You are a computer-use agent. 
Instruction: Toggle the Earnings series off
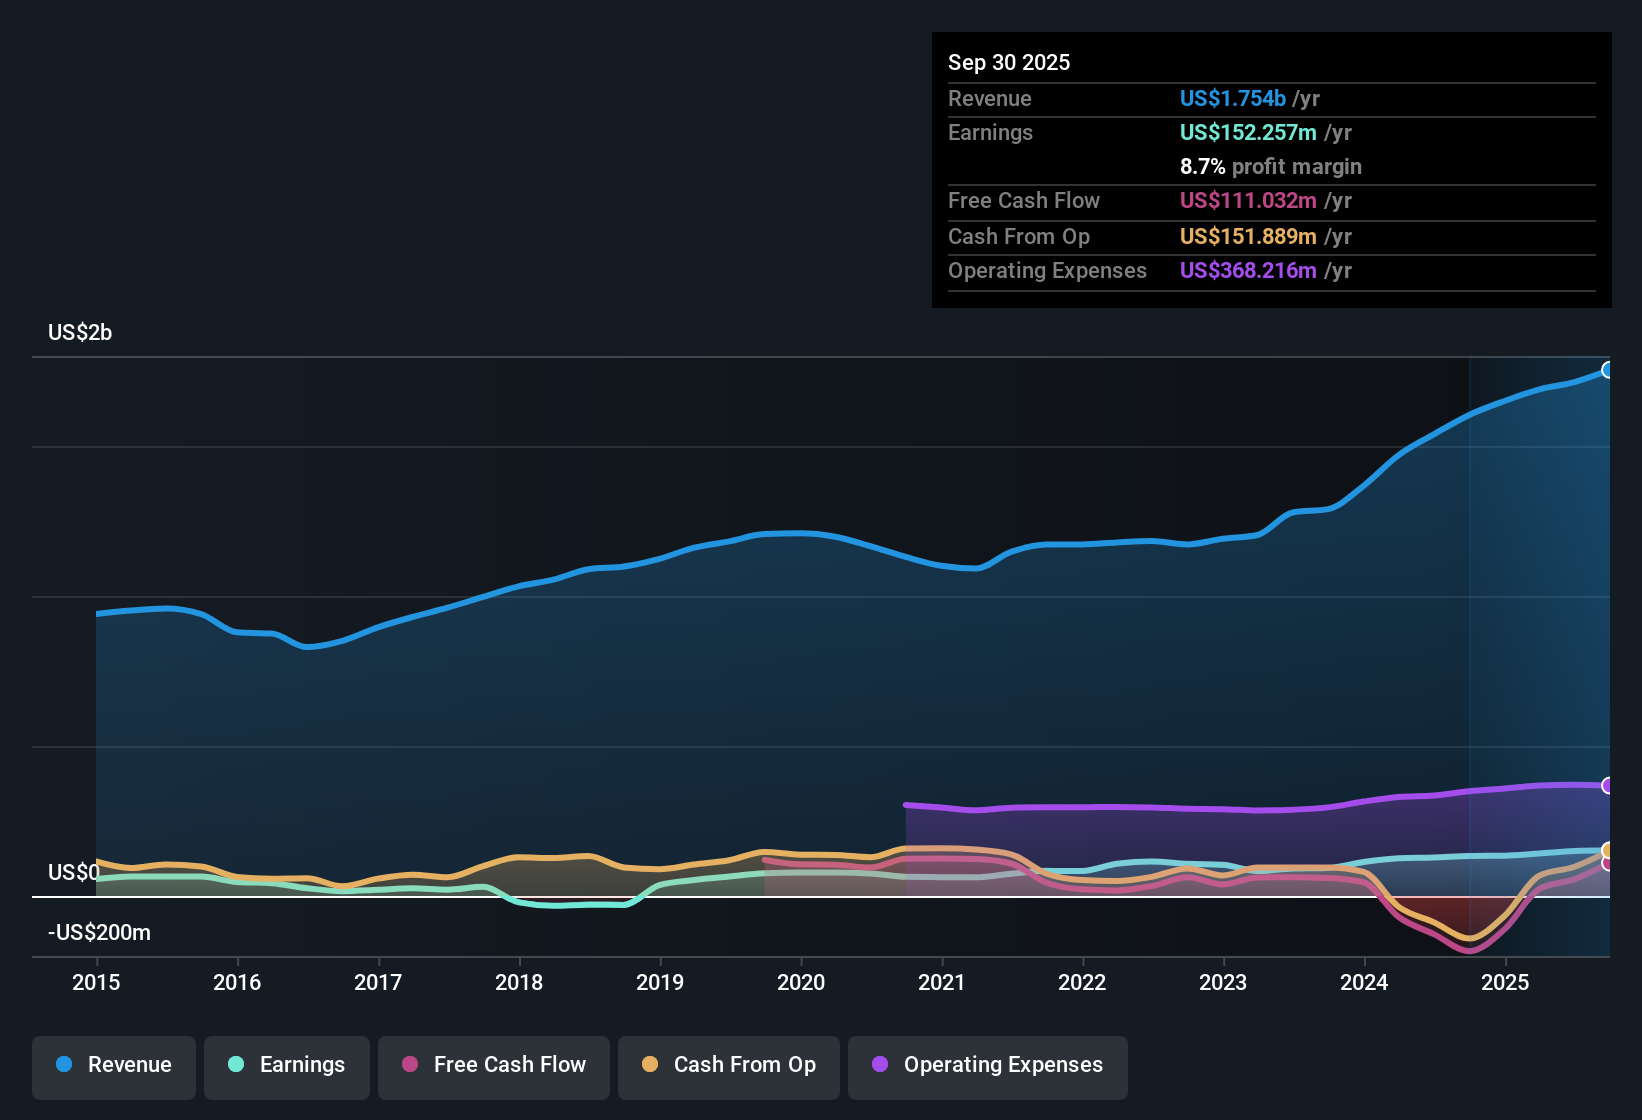click(x=286, y=1065)
